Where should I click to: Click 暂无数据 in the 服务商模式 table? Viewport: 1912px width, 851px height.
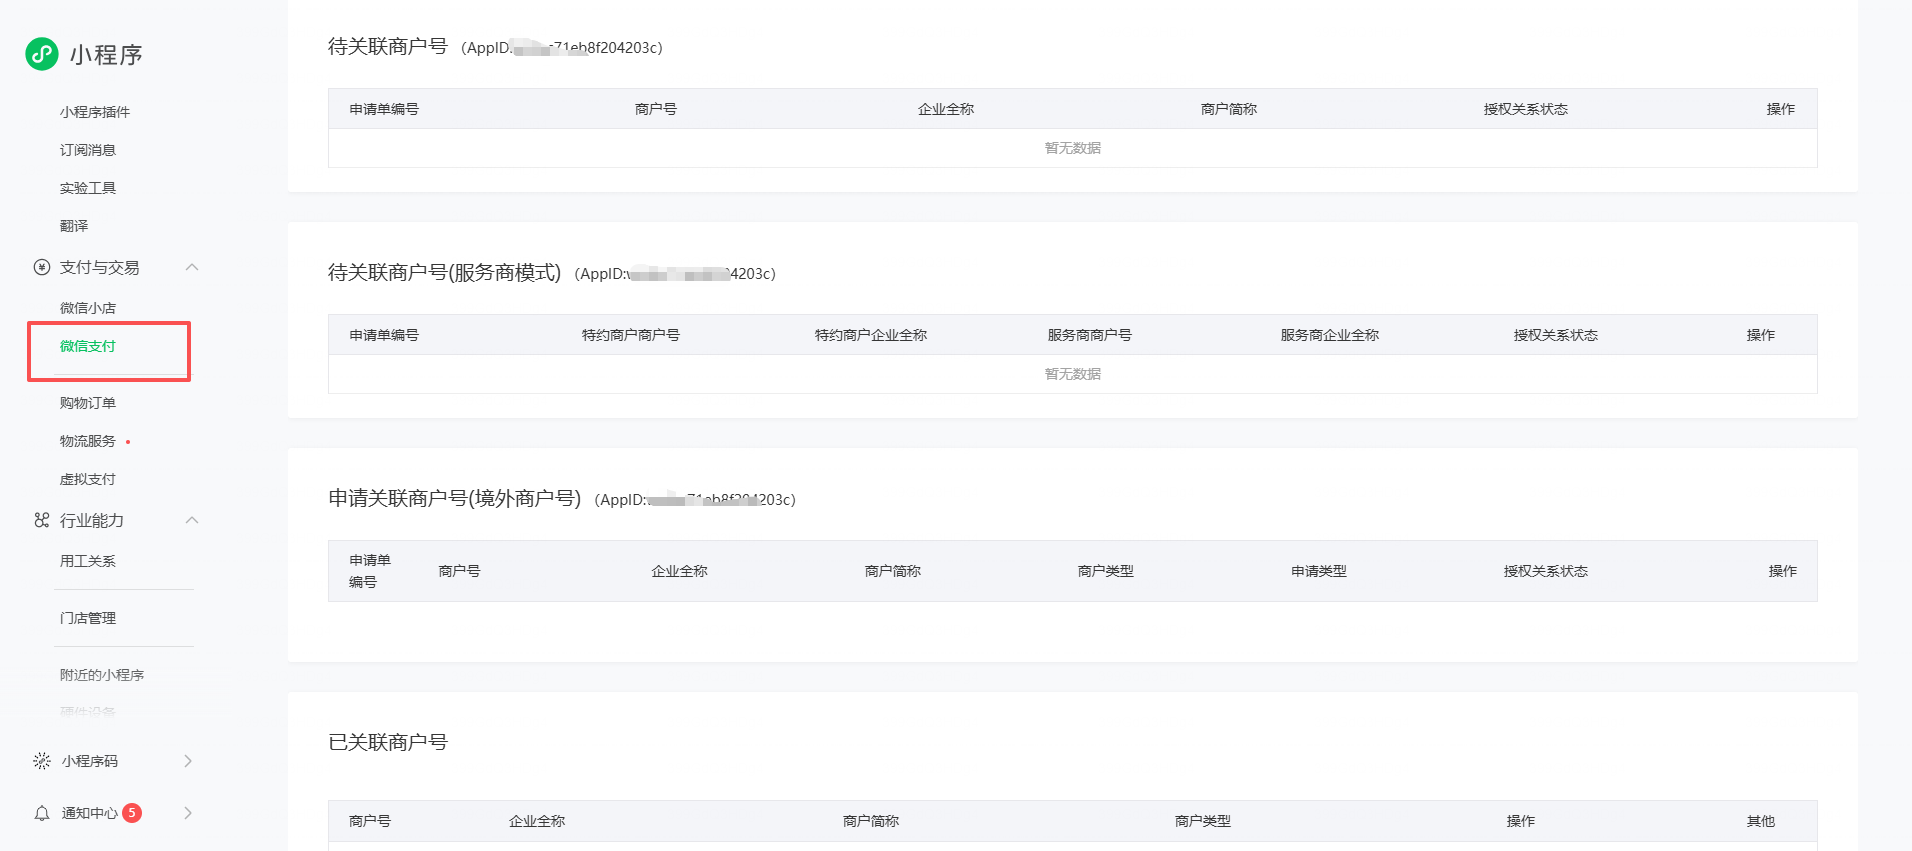tap(1073, 374)
